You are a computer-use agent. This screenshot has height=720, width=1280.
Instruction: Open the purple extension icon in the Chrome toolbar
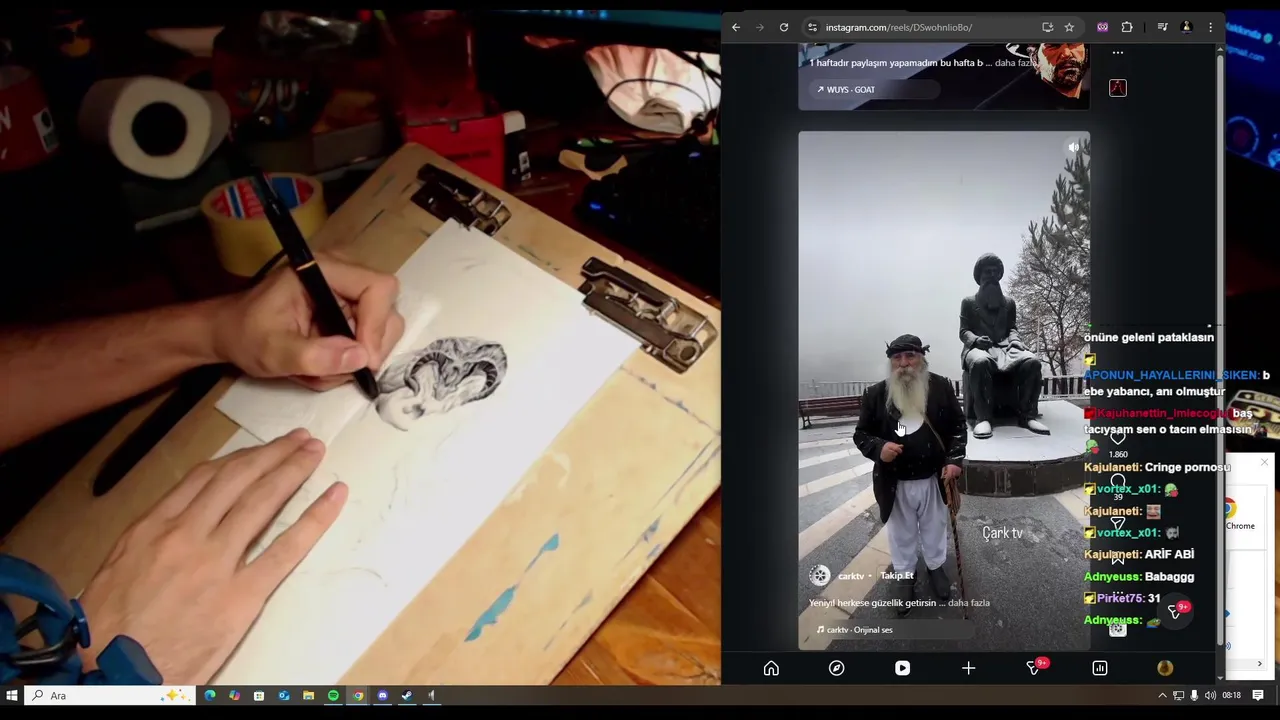coord(1103,27)
